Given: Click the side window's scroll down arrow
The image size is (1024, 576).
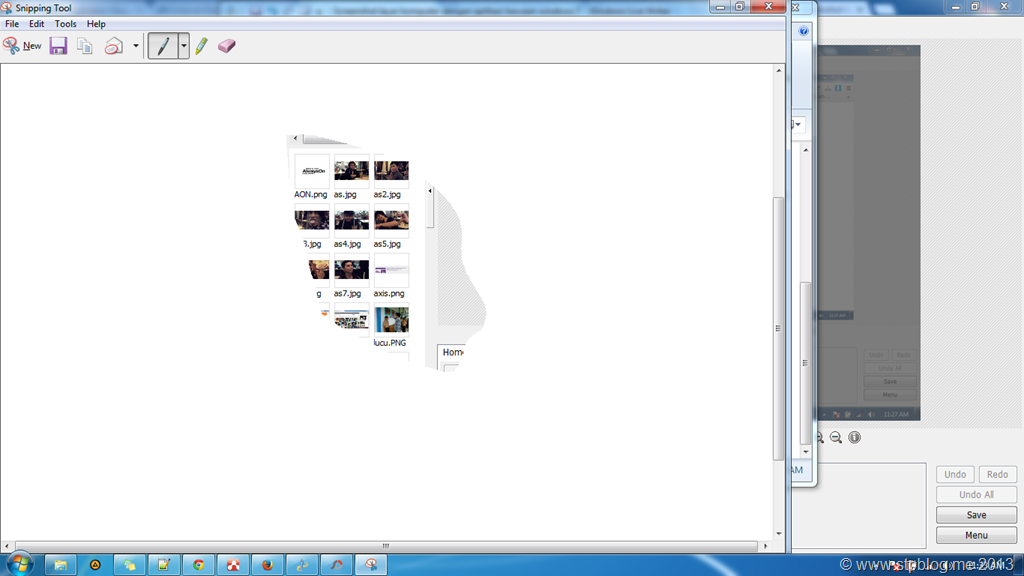Looking at the screenshot, I should tap(806, 451).
